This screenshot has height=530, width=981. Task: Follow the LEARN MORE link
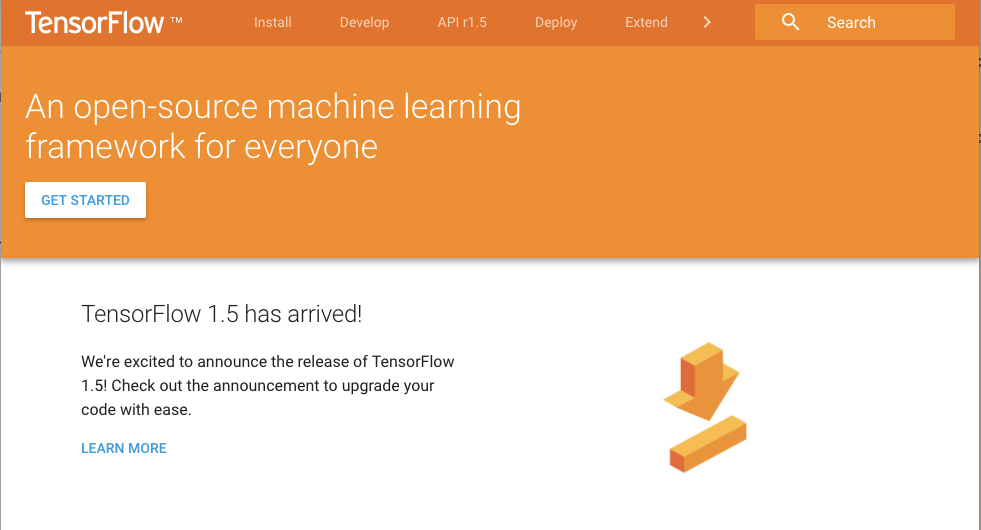[124, 448]
